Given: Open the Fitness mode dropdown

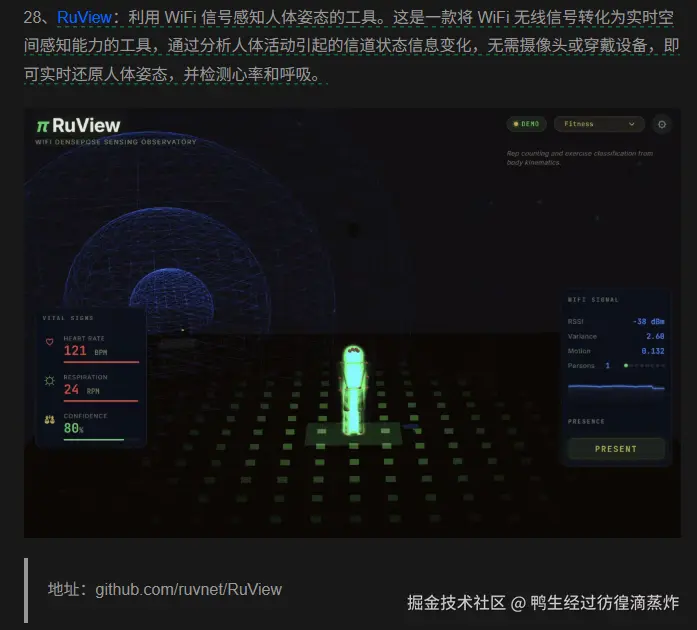Looking at the screenshot, I should pos(599,124).
